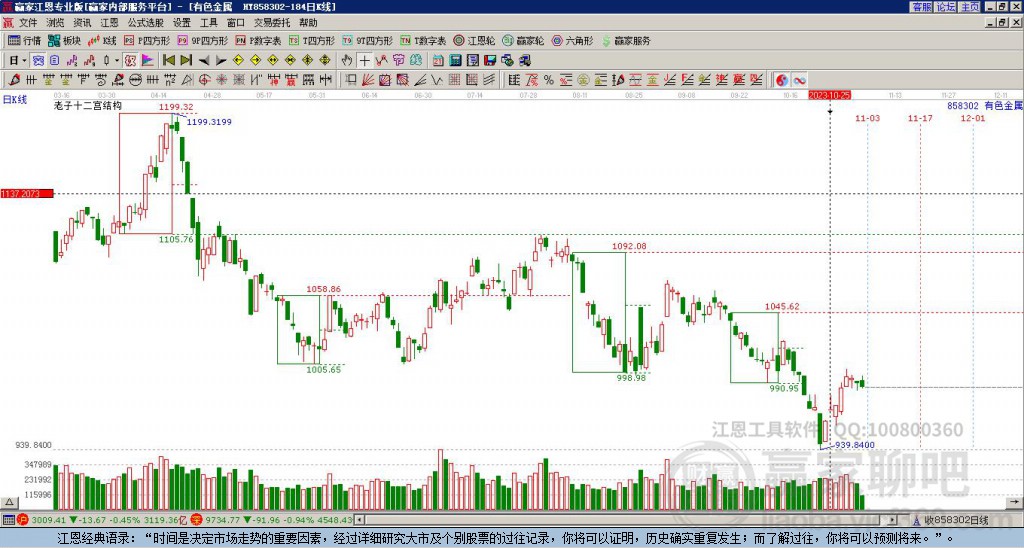Open the calendar icon on toolbar

[x=438, y=61]
